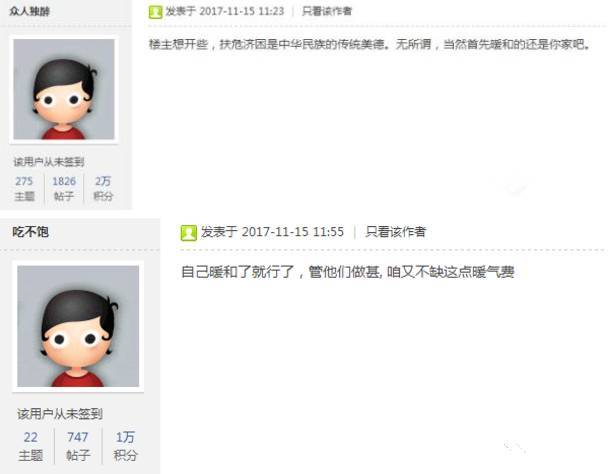Click green user icon beside 11:55 post
The width and height of the screenshot is (611, 474).
tap(189, 233)
